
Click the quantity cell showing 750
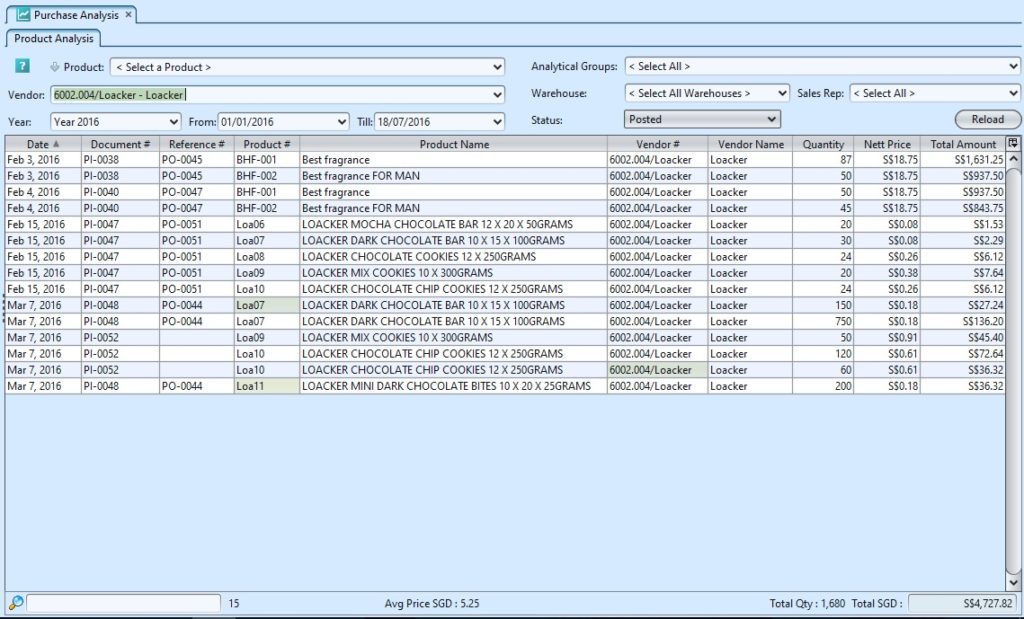[823, 321]
